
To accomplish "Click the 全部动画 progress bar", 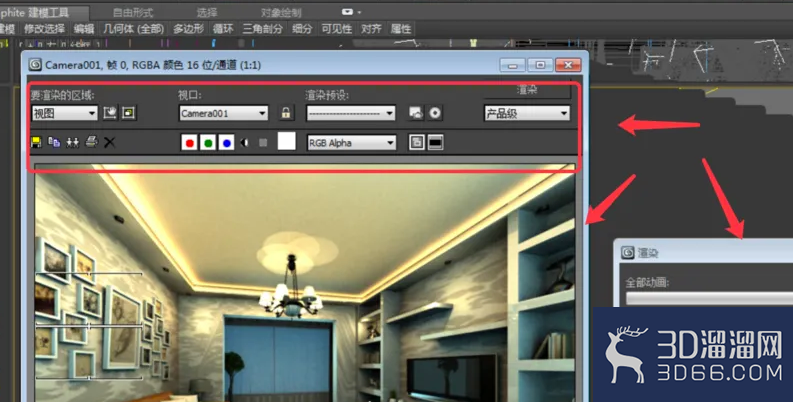I will coord(709,298).
